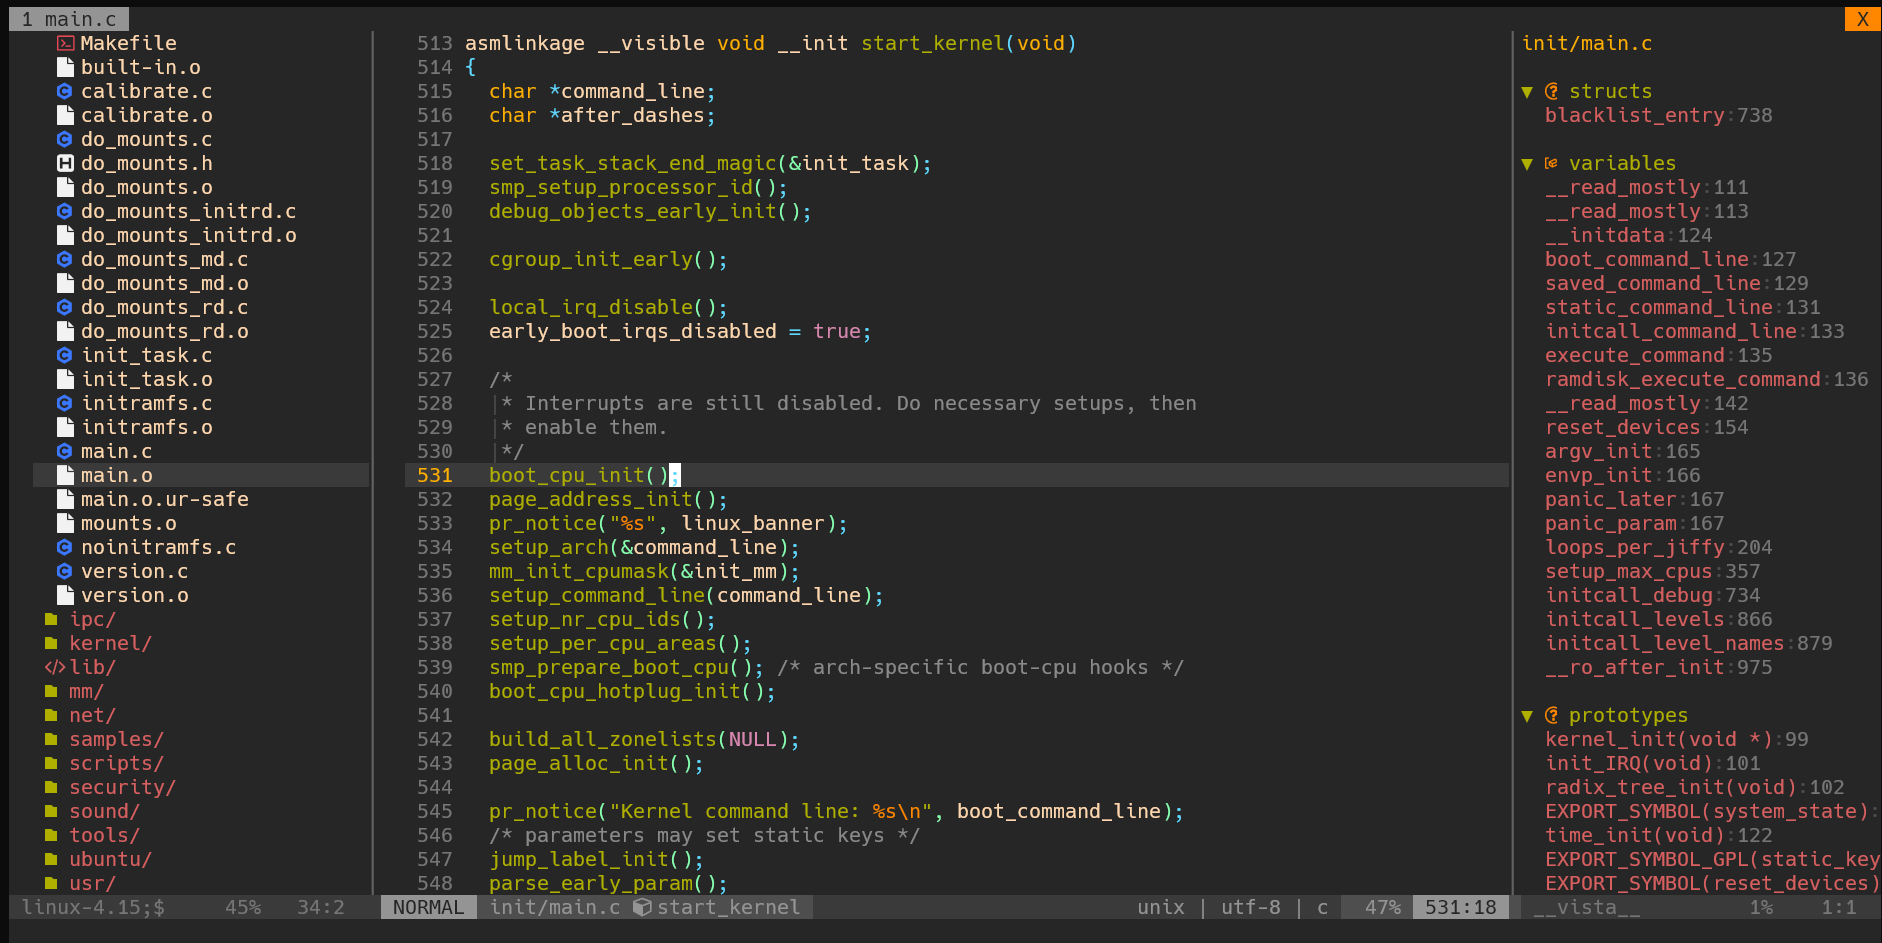Click the function icon before start_kernel in statusline
The width and height of the screenshot is (1882, 943).
(x=643, y=907)
